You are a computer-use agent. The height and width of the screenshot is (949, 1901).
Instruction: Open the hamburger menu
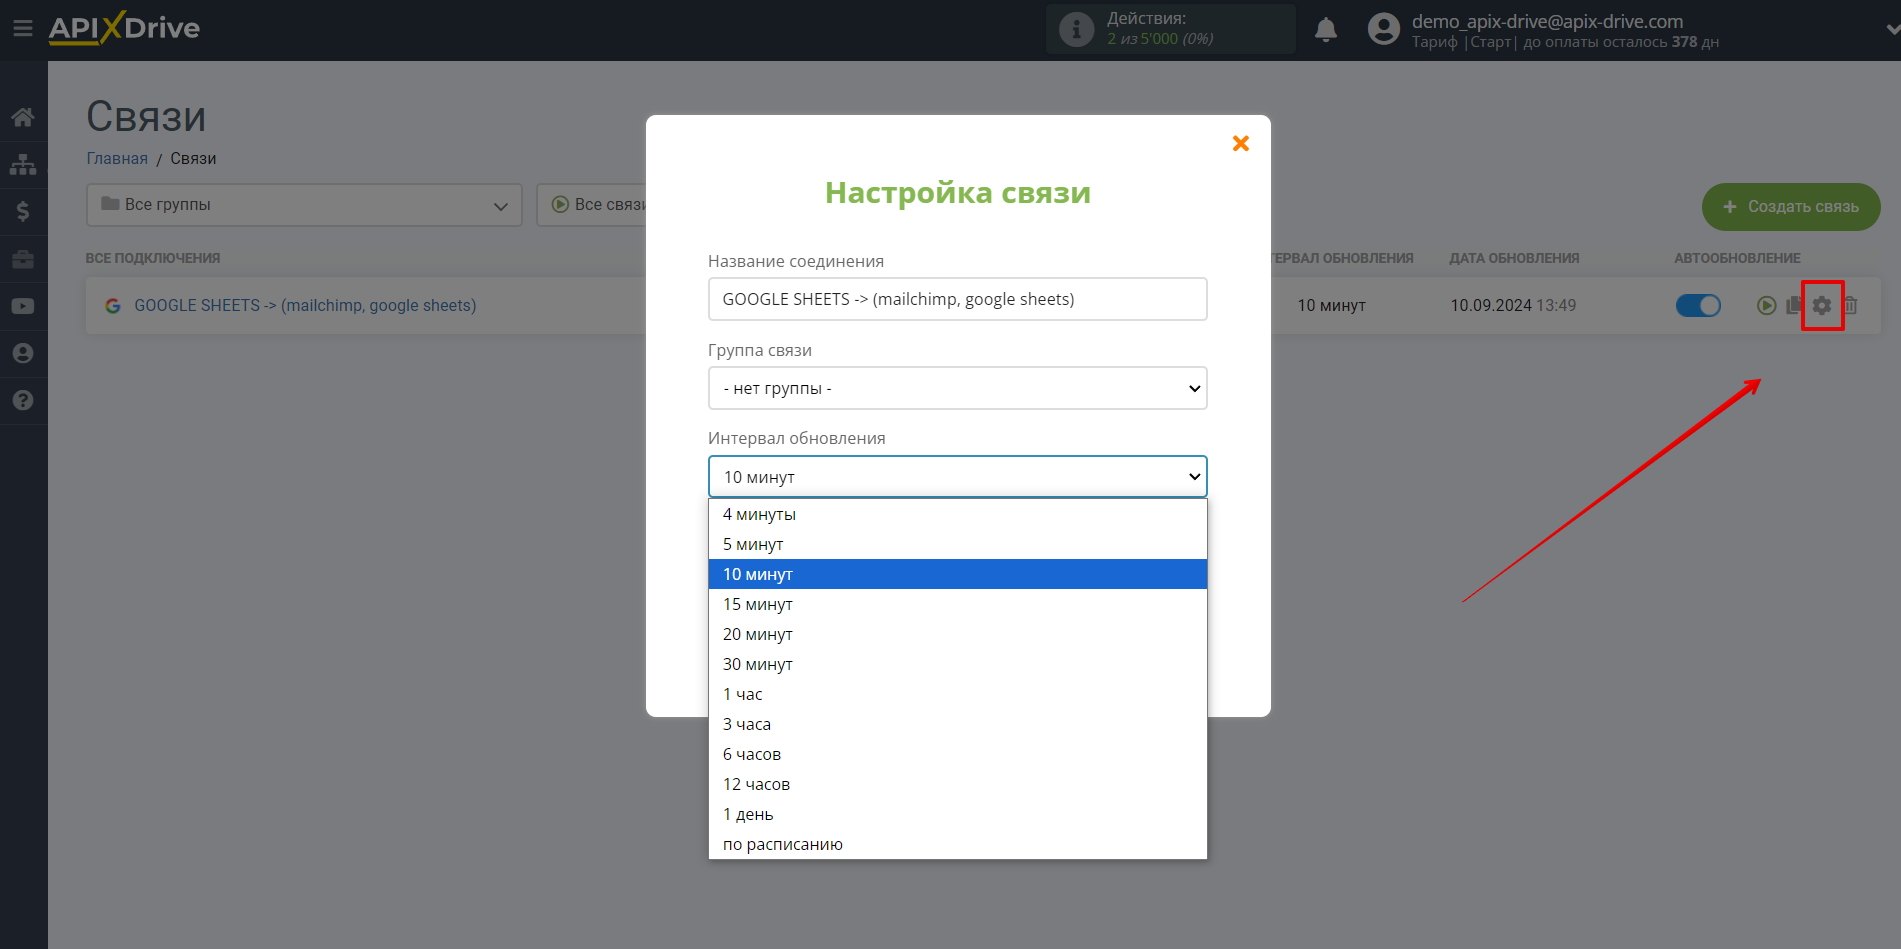22,29
